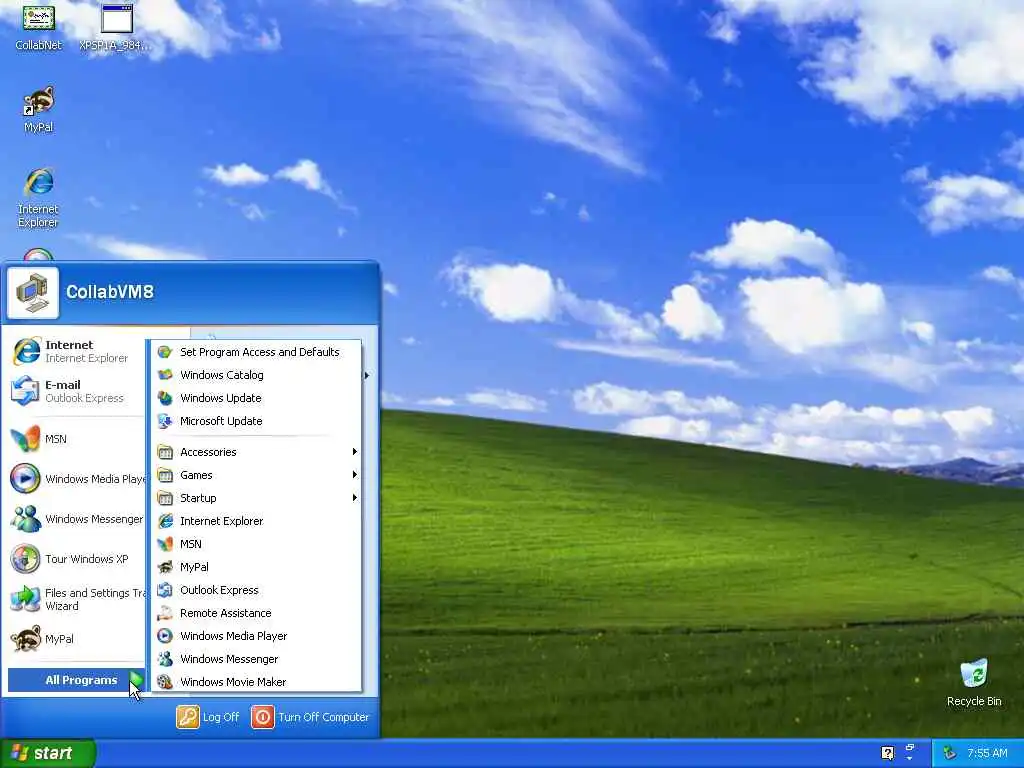
Task: Open Windows Movie Maker
Action: (257, 682)
